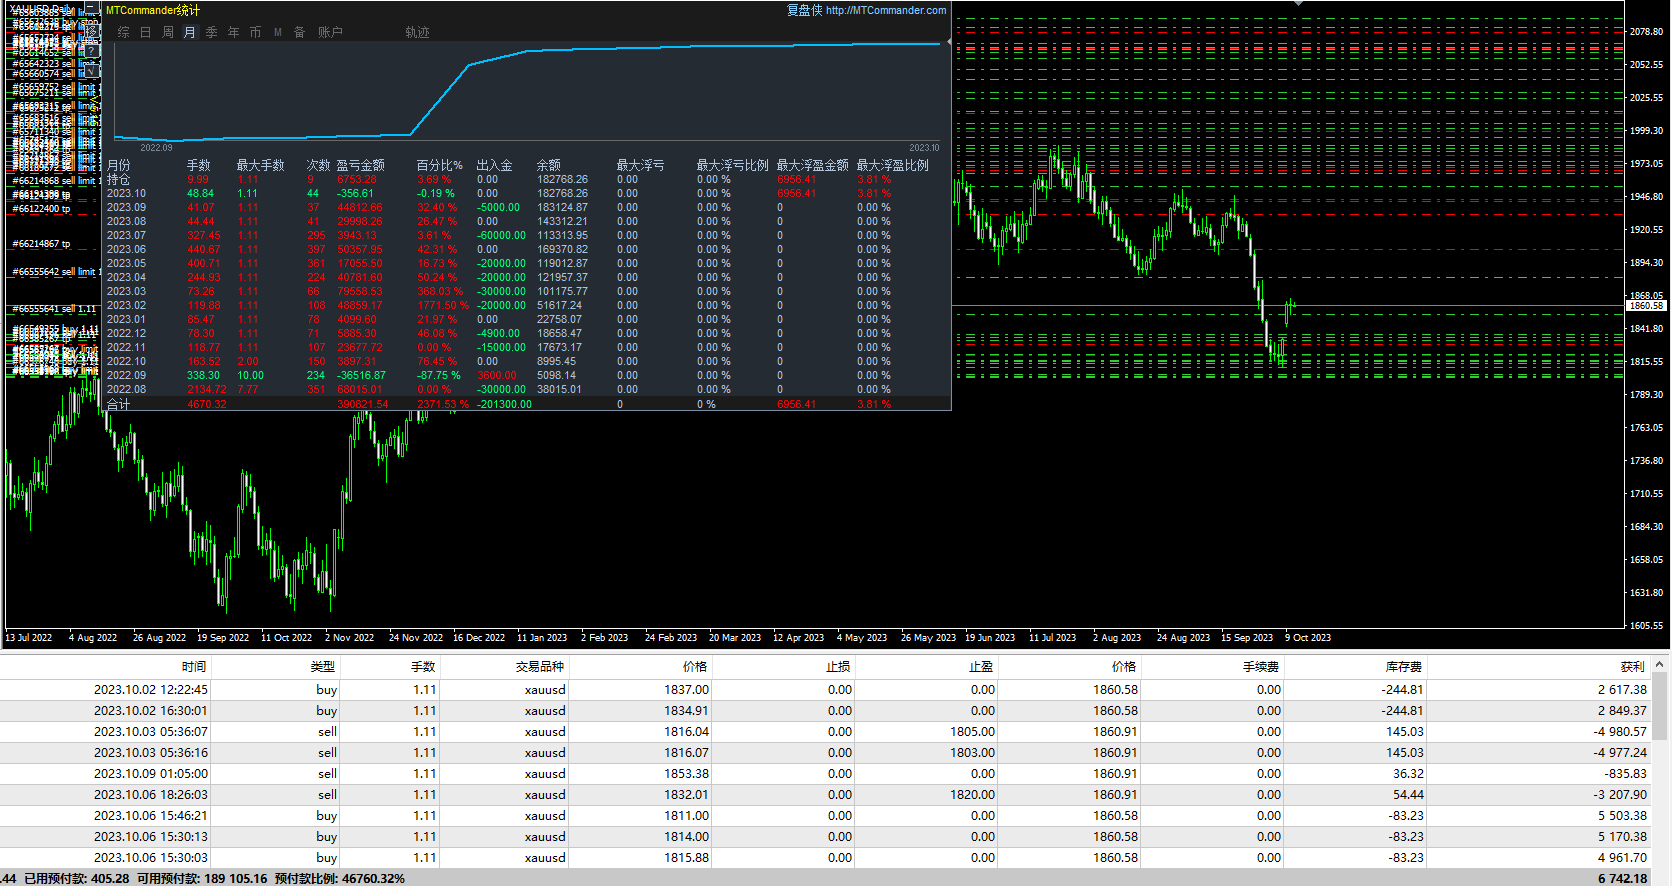Click the 1860.58 current price label on axis
Image resolution: width=1672 pixels, height=886 pixels.
tap(1646, 305)
